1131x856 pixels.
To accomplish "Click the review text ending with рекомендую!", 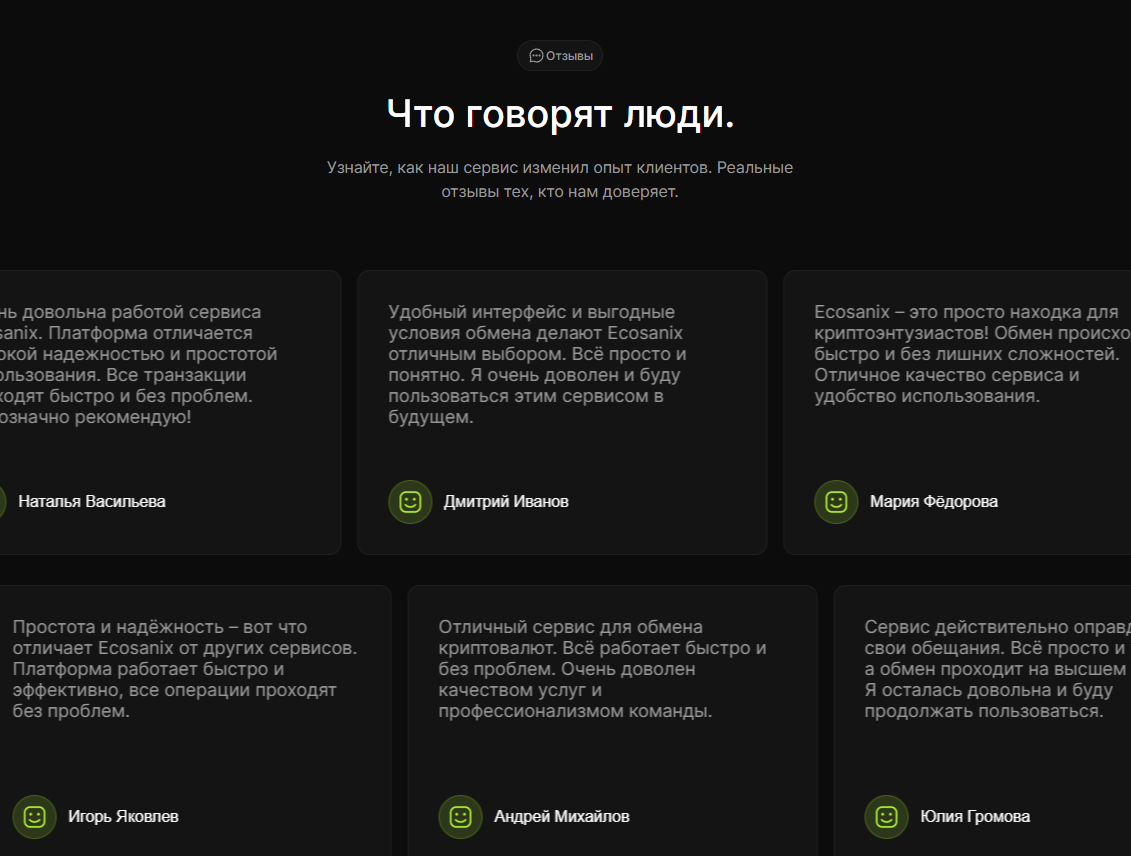I will 138,364.
